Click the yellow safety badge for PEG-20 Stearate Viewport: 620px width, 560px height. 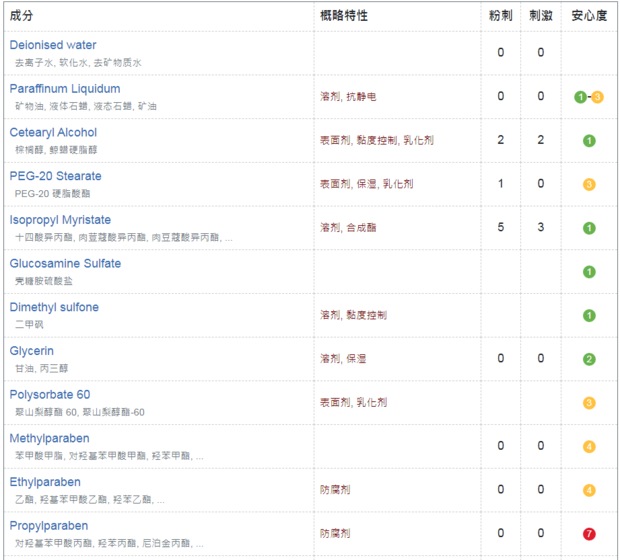589,184
